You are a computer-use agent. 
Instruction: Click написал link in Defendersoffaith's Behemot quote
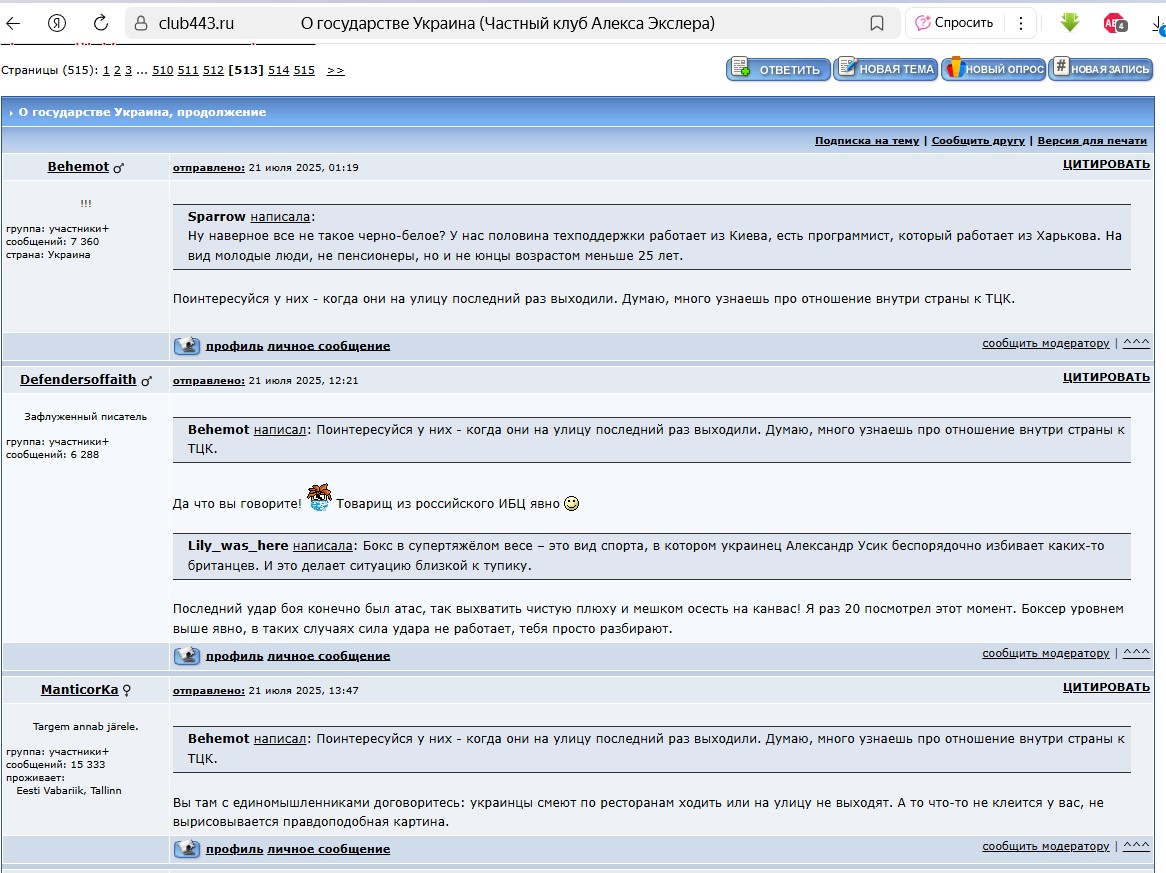pyautogui.click(x=280, y=430)
